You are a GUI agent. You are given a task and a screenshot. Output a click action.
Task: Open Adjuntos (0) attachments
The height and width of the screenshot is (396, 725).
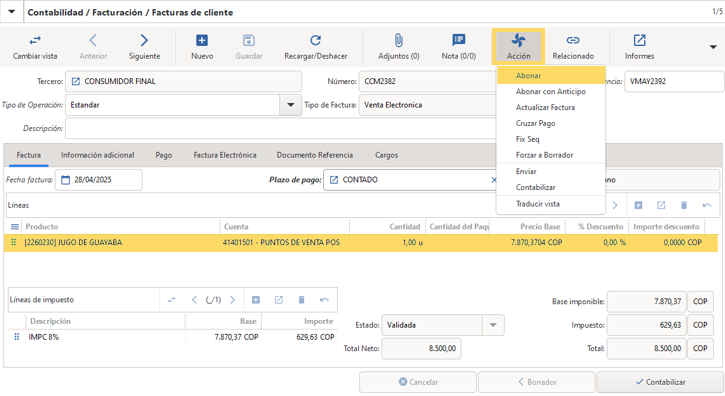(x=399, y=47)
